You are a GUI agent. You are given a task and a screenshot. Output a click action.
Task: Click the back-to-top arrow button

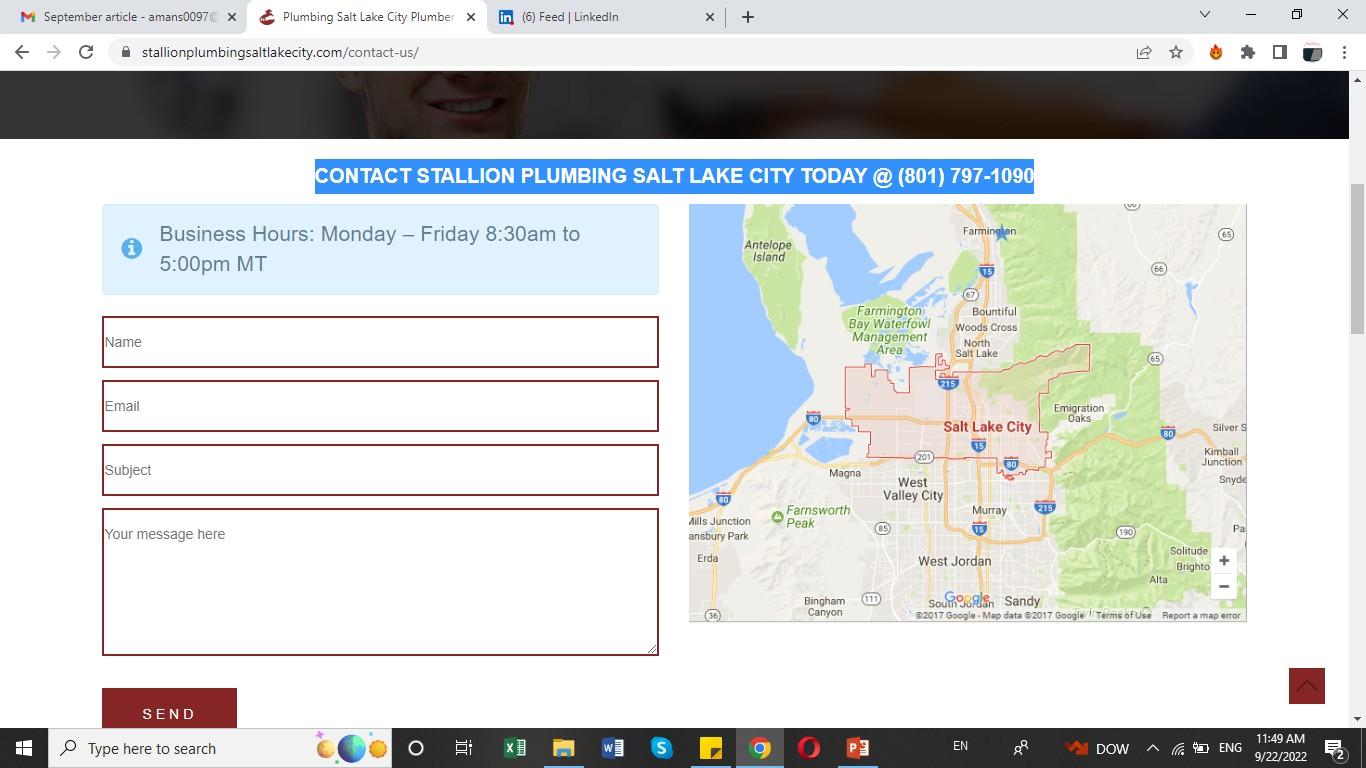[x=1307, y=686]
